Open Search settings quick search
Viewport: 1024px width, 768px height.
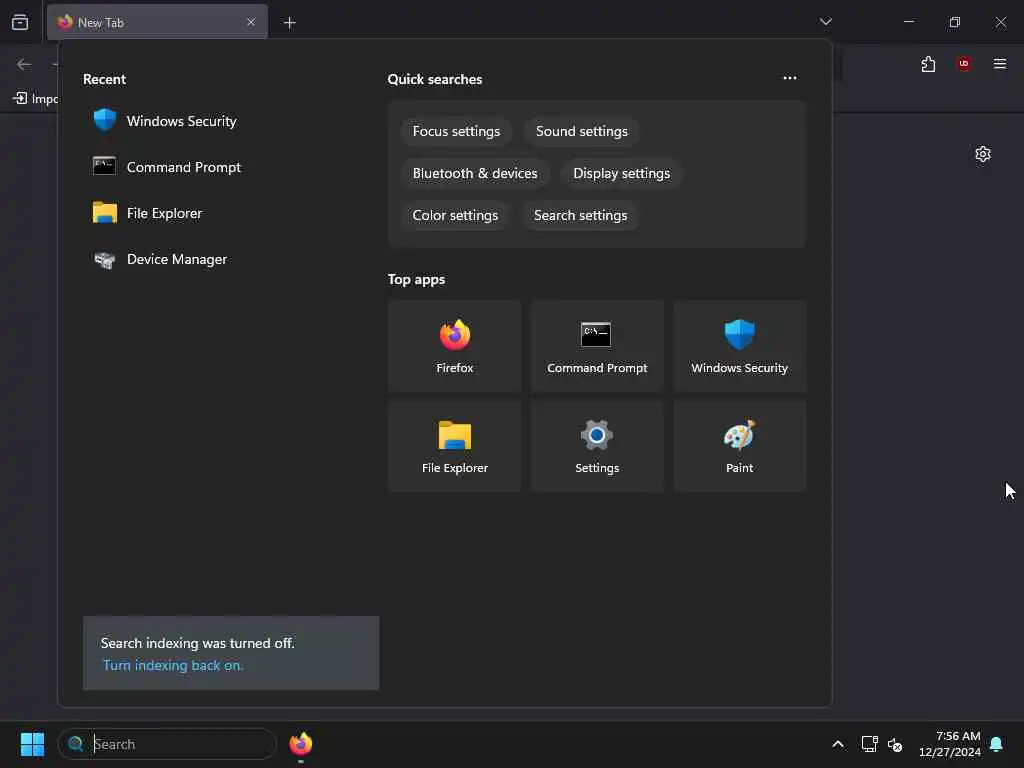point(580,215)
